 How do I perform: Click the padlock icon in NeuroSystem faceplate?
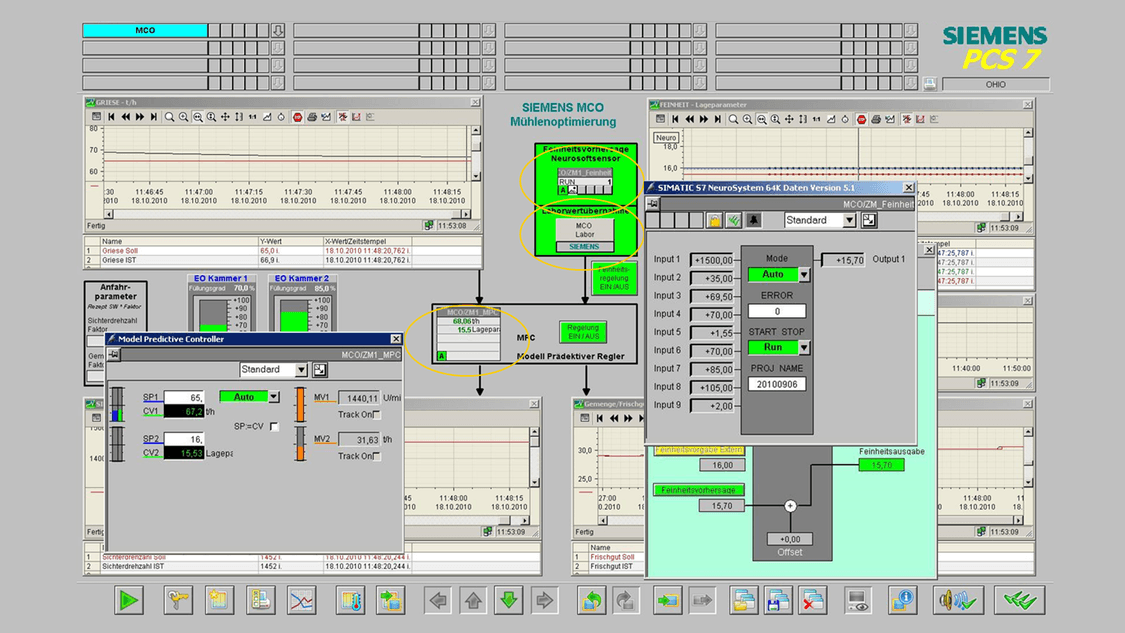pos(714,220)
